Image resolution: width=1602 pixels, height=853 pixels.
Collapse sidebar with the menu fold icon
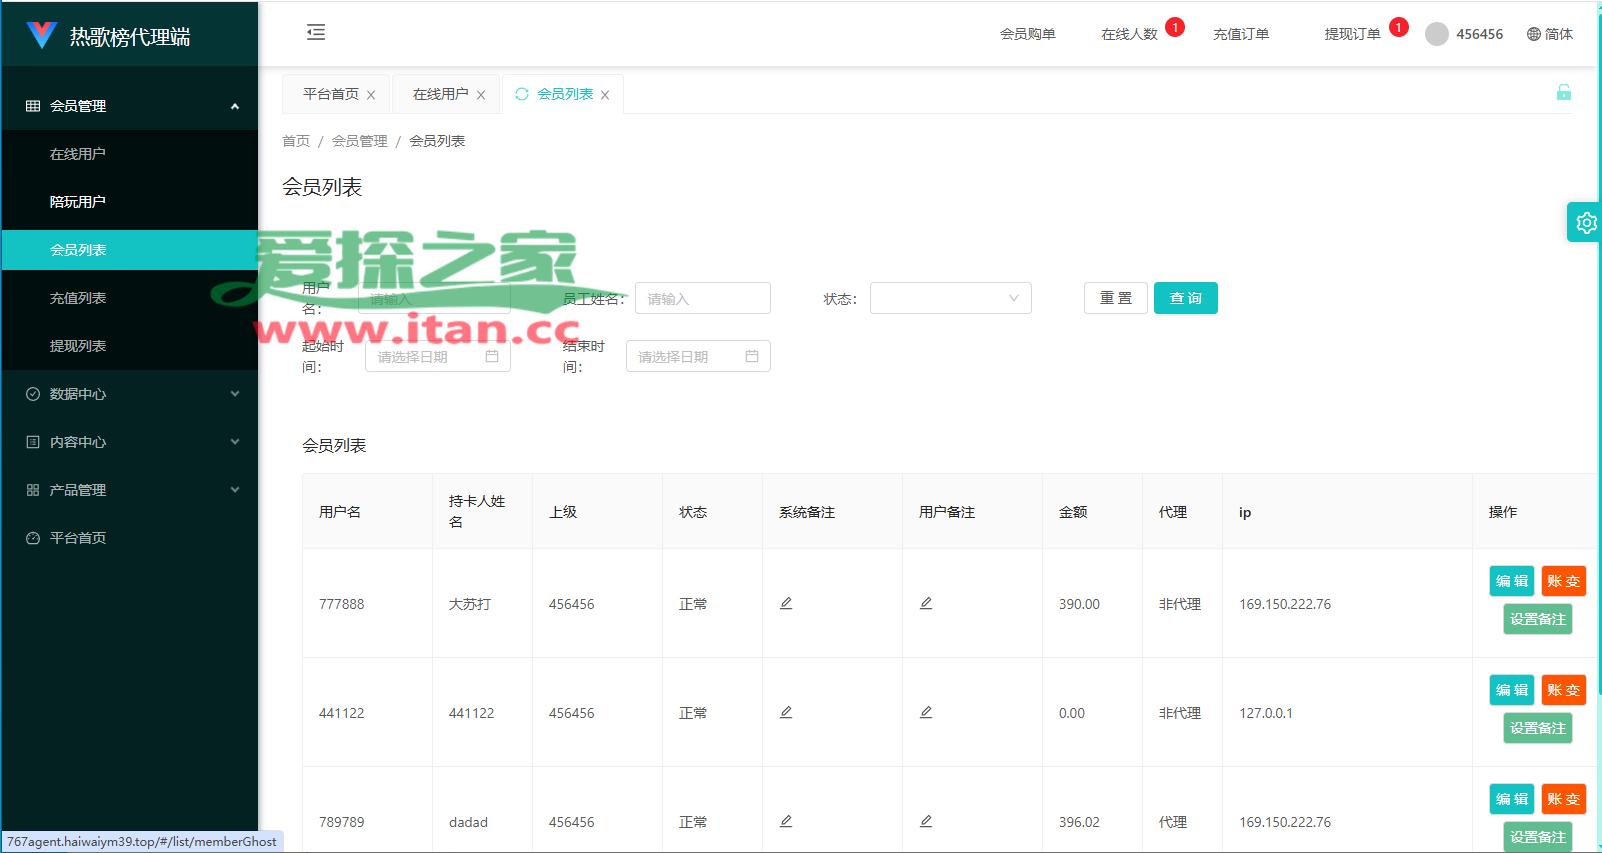[316, 32]
